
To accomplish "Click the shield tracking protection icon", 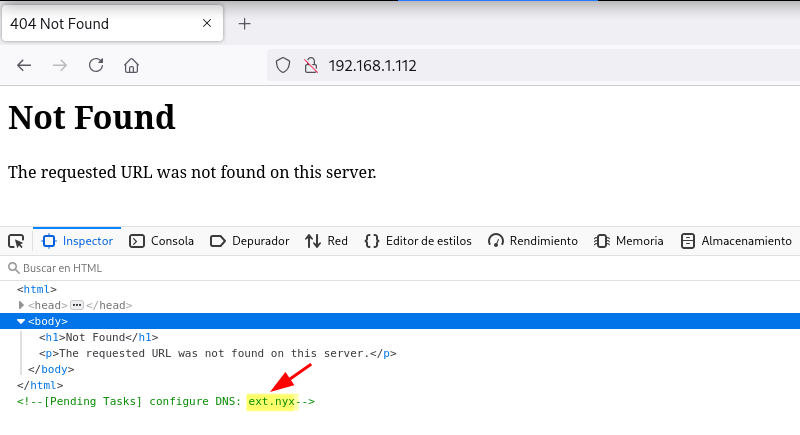I will [283, 66].
